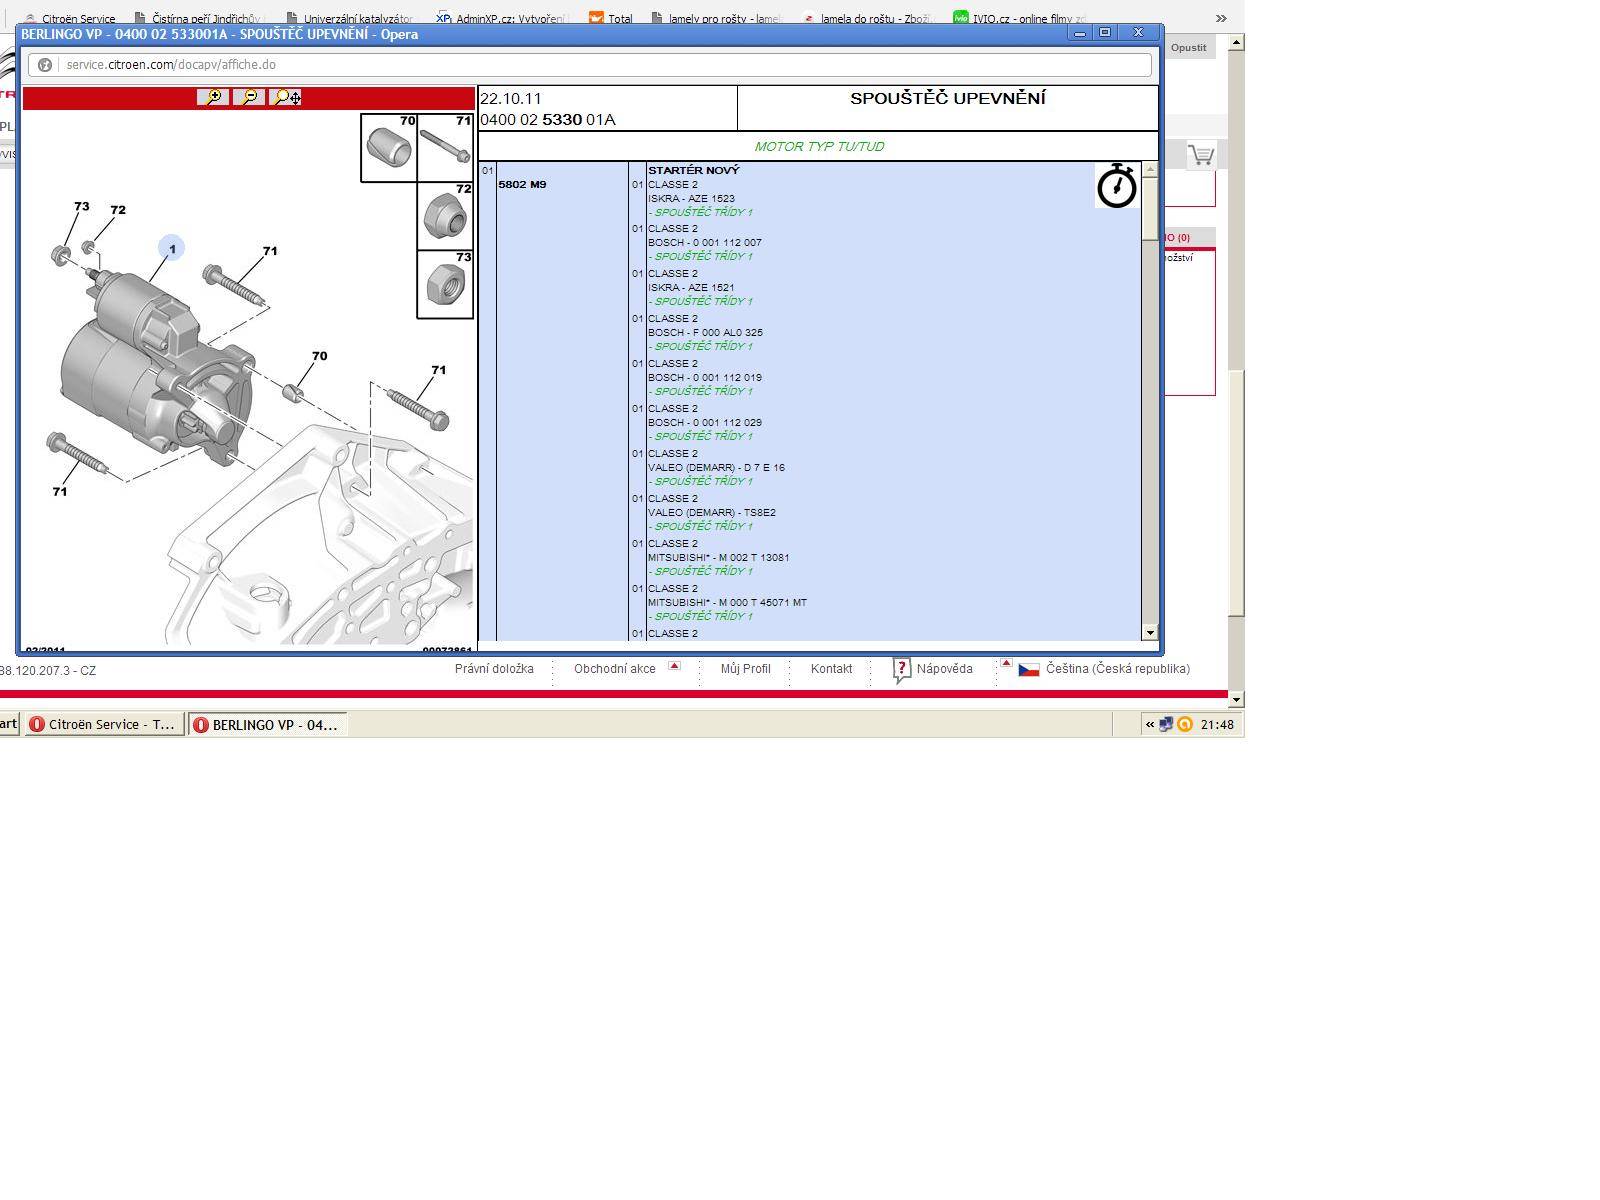Click VALEO (DEMARR) - TS8E2 entry
Screen dimensions: 1600x1200
(x=712, y=513)
